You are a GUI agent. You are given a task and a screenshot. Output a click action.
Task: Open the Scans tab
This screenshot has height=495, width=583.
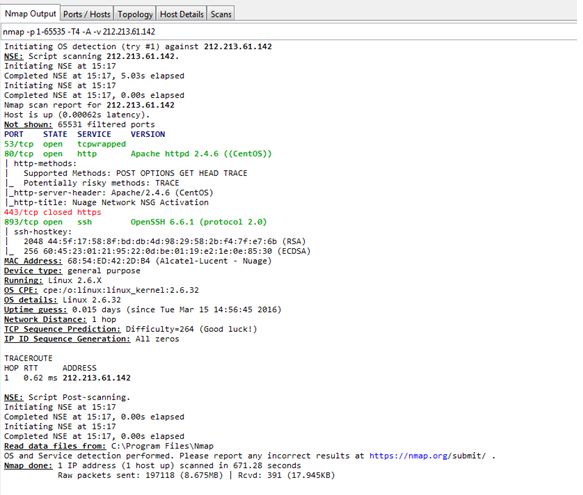pos(221,14)
